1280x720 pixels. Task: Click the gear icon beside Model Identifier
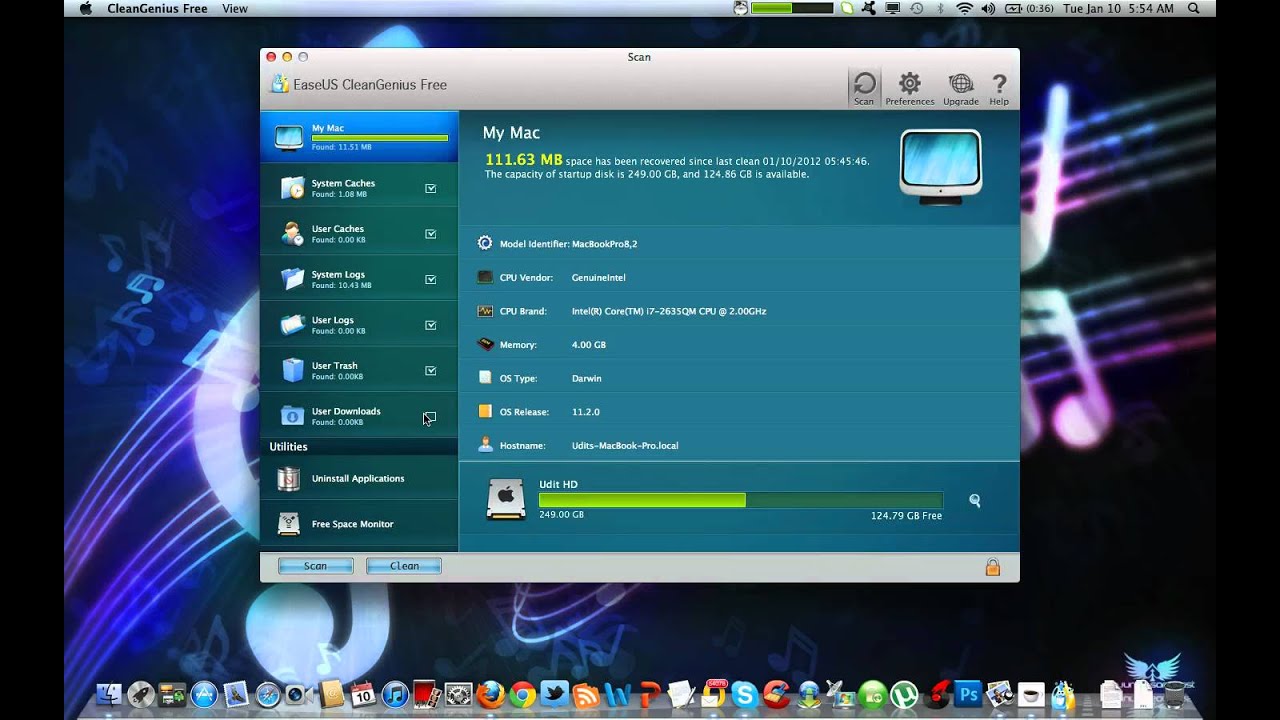pyautogui.click(x=485, y=243)
